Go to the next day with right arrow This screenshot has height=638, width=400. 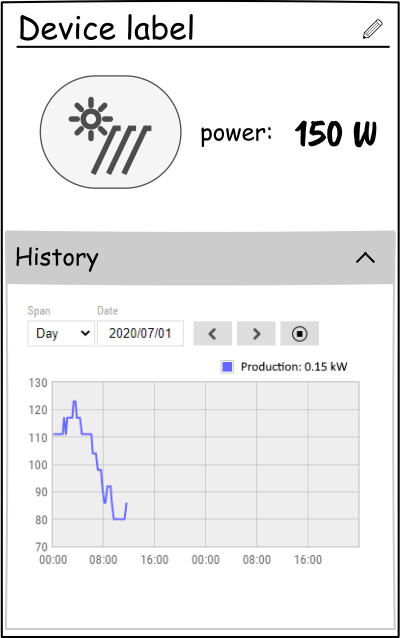[x=256, y=334]
